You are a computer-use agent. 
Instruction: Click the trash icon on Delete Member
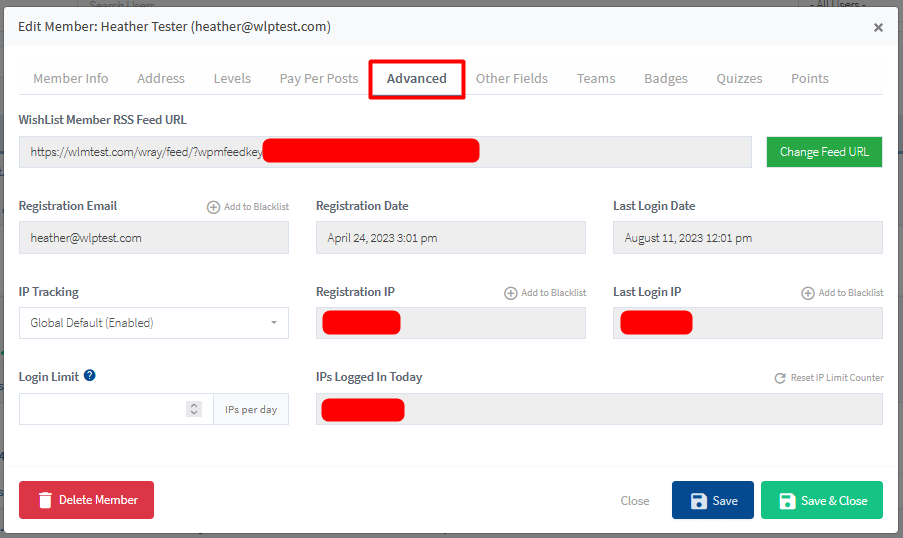point(45,500)
